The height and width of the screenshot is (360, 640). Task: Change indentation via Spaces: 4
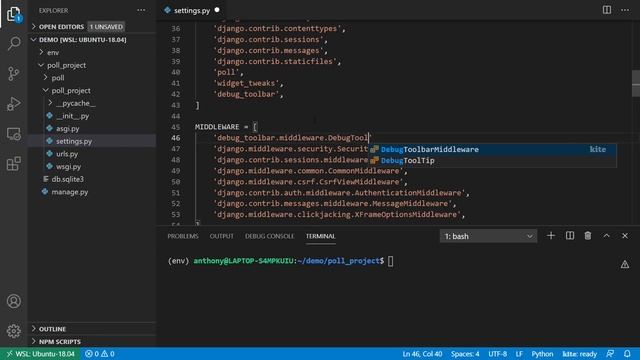(465, 354)
